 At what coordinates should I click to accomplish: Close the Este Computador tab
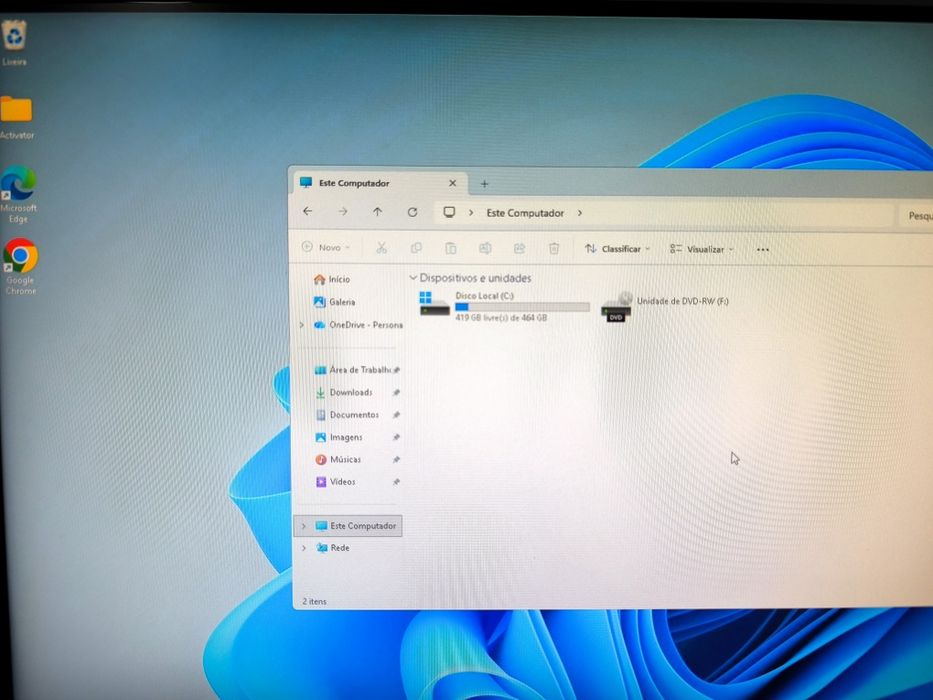click(452, 183)
